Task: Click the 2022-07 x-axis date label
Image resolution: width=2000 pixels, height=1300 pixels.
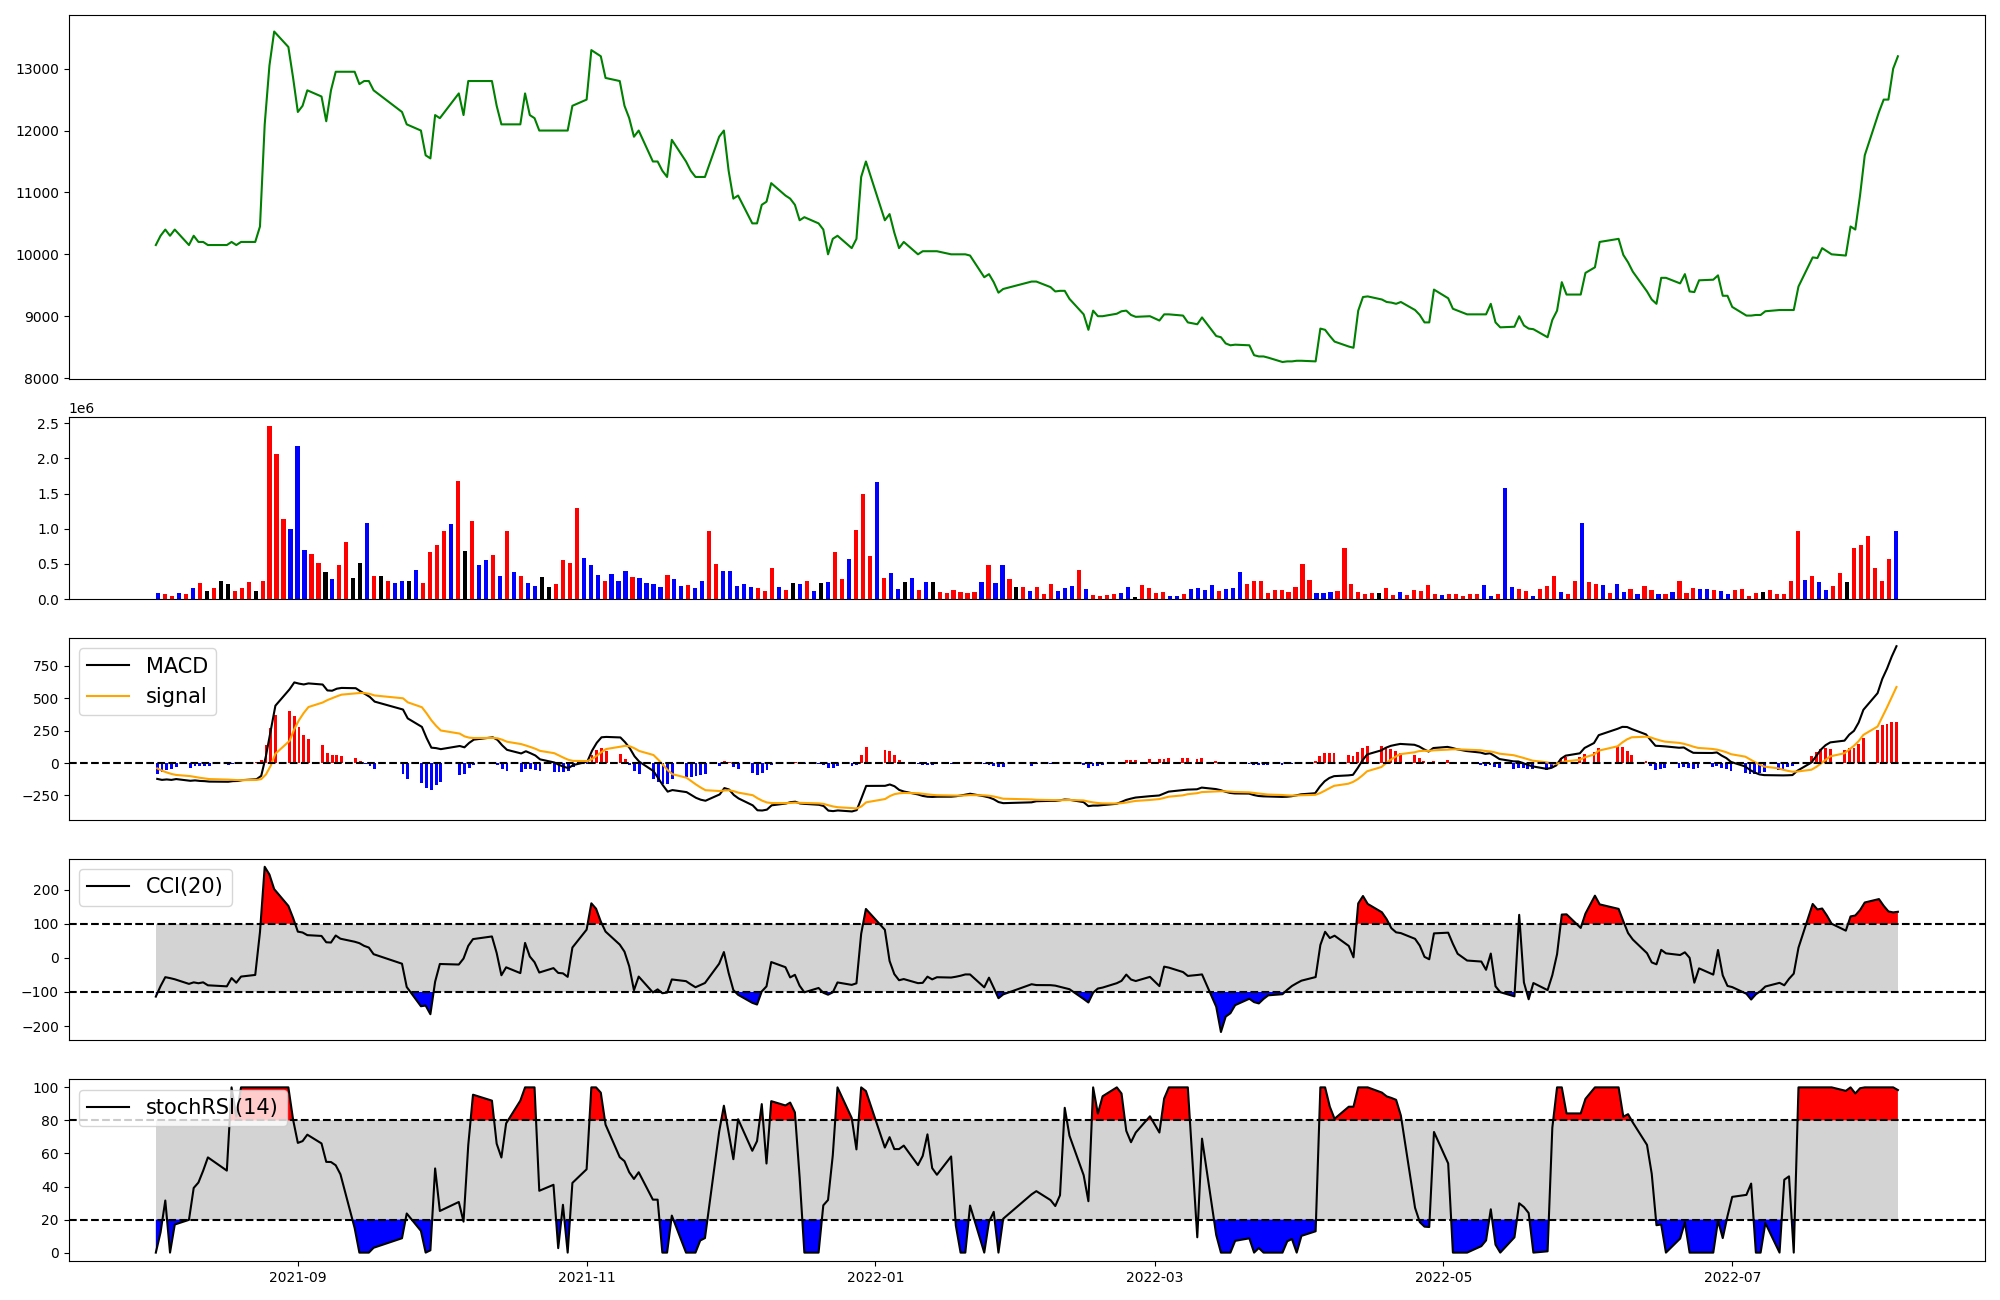Action: pos(1733,1277)
